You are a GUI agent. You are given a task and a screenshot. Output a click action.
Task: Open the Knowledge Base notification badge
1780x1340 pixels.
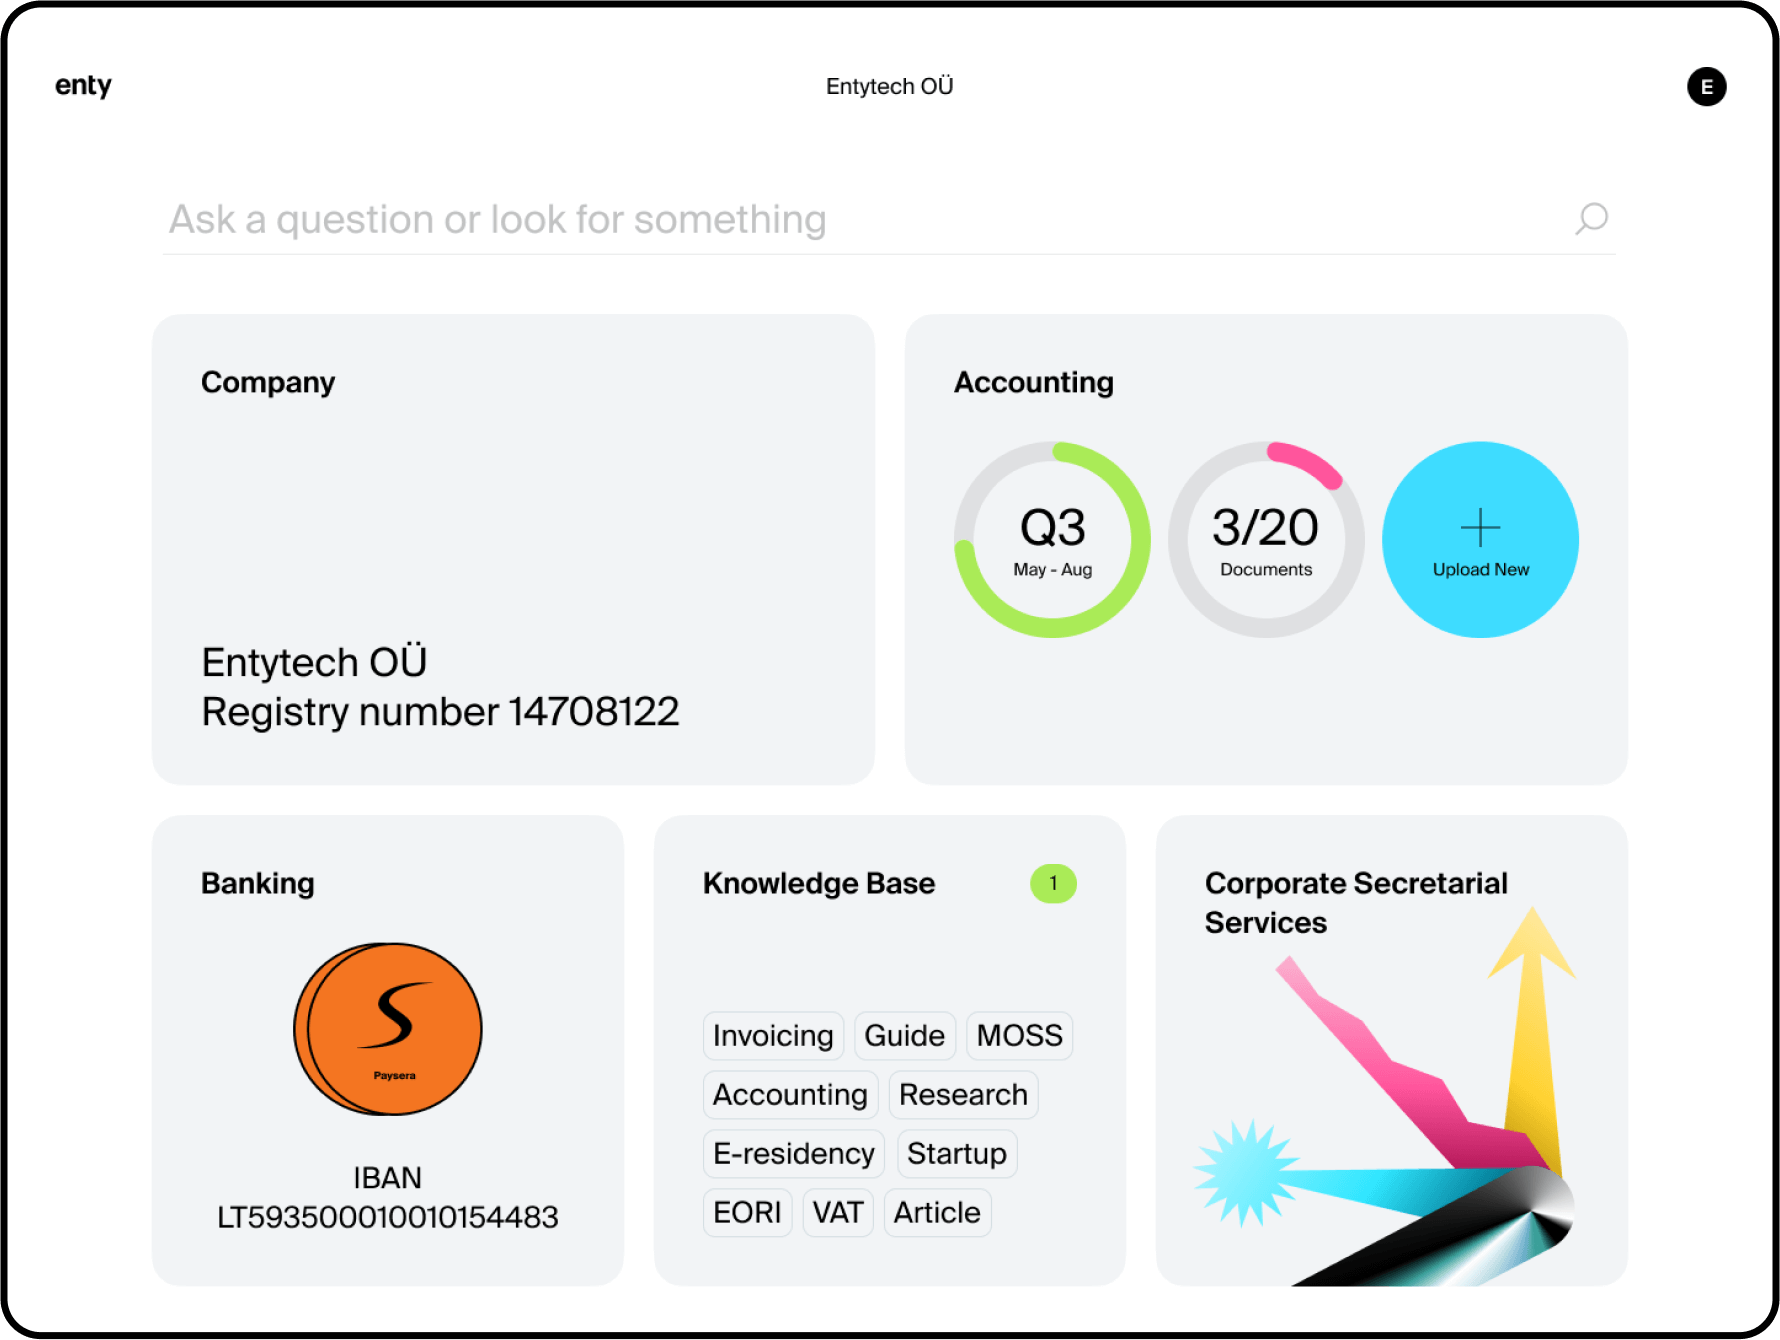[x=1052, y=883]
